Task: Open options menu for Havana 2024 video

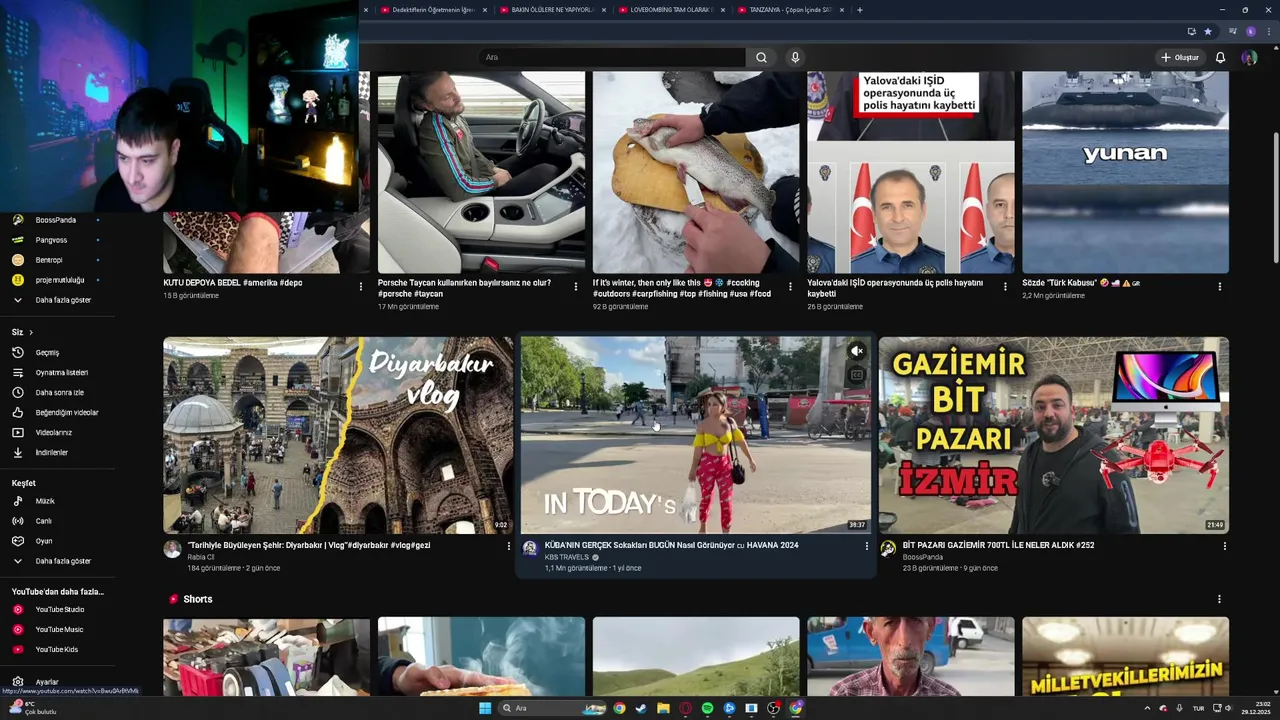Action: (866, 546)
